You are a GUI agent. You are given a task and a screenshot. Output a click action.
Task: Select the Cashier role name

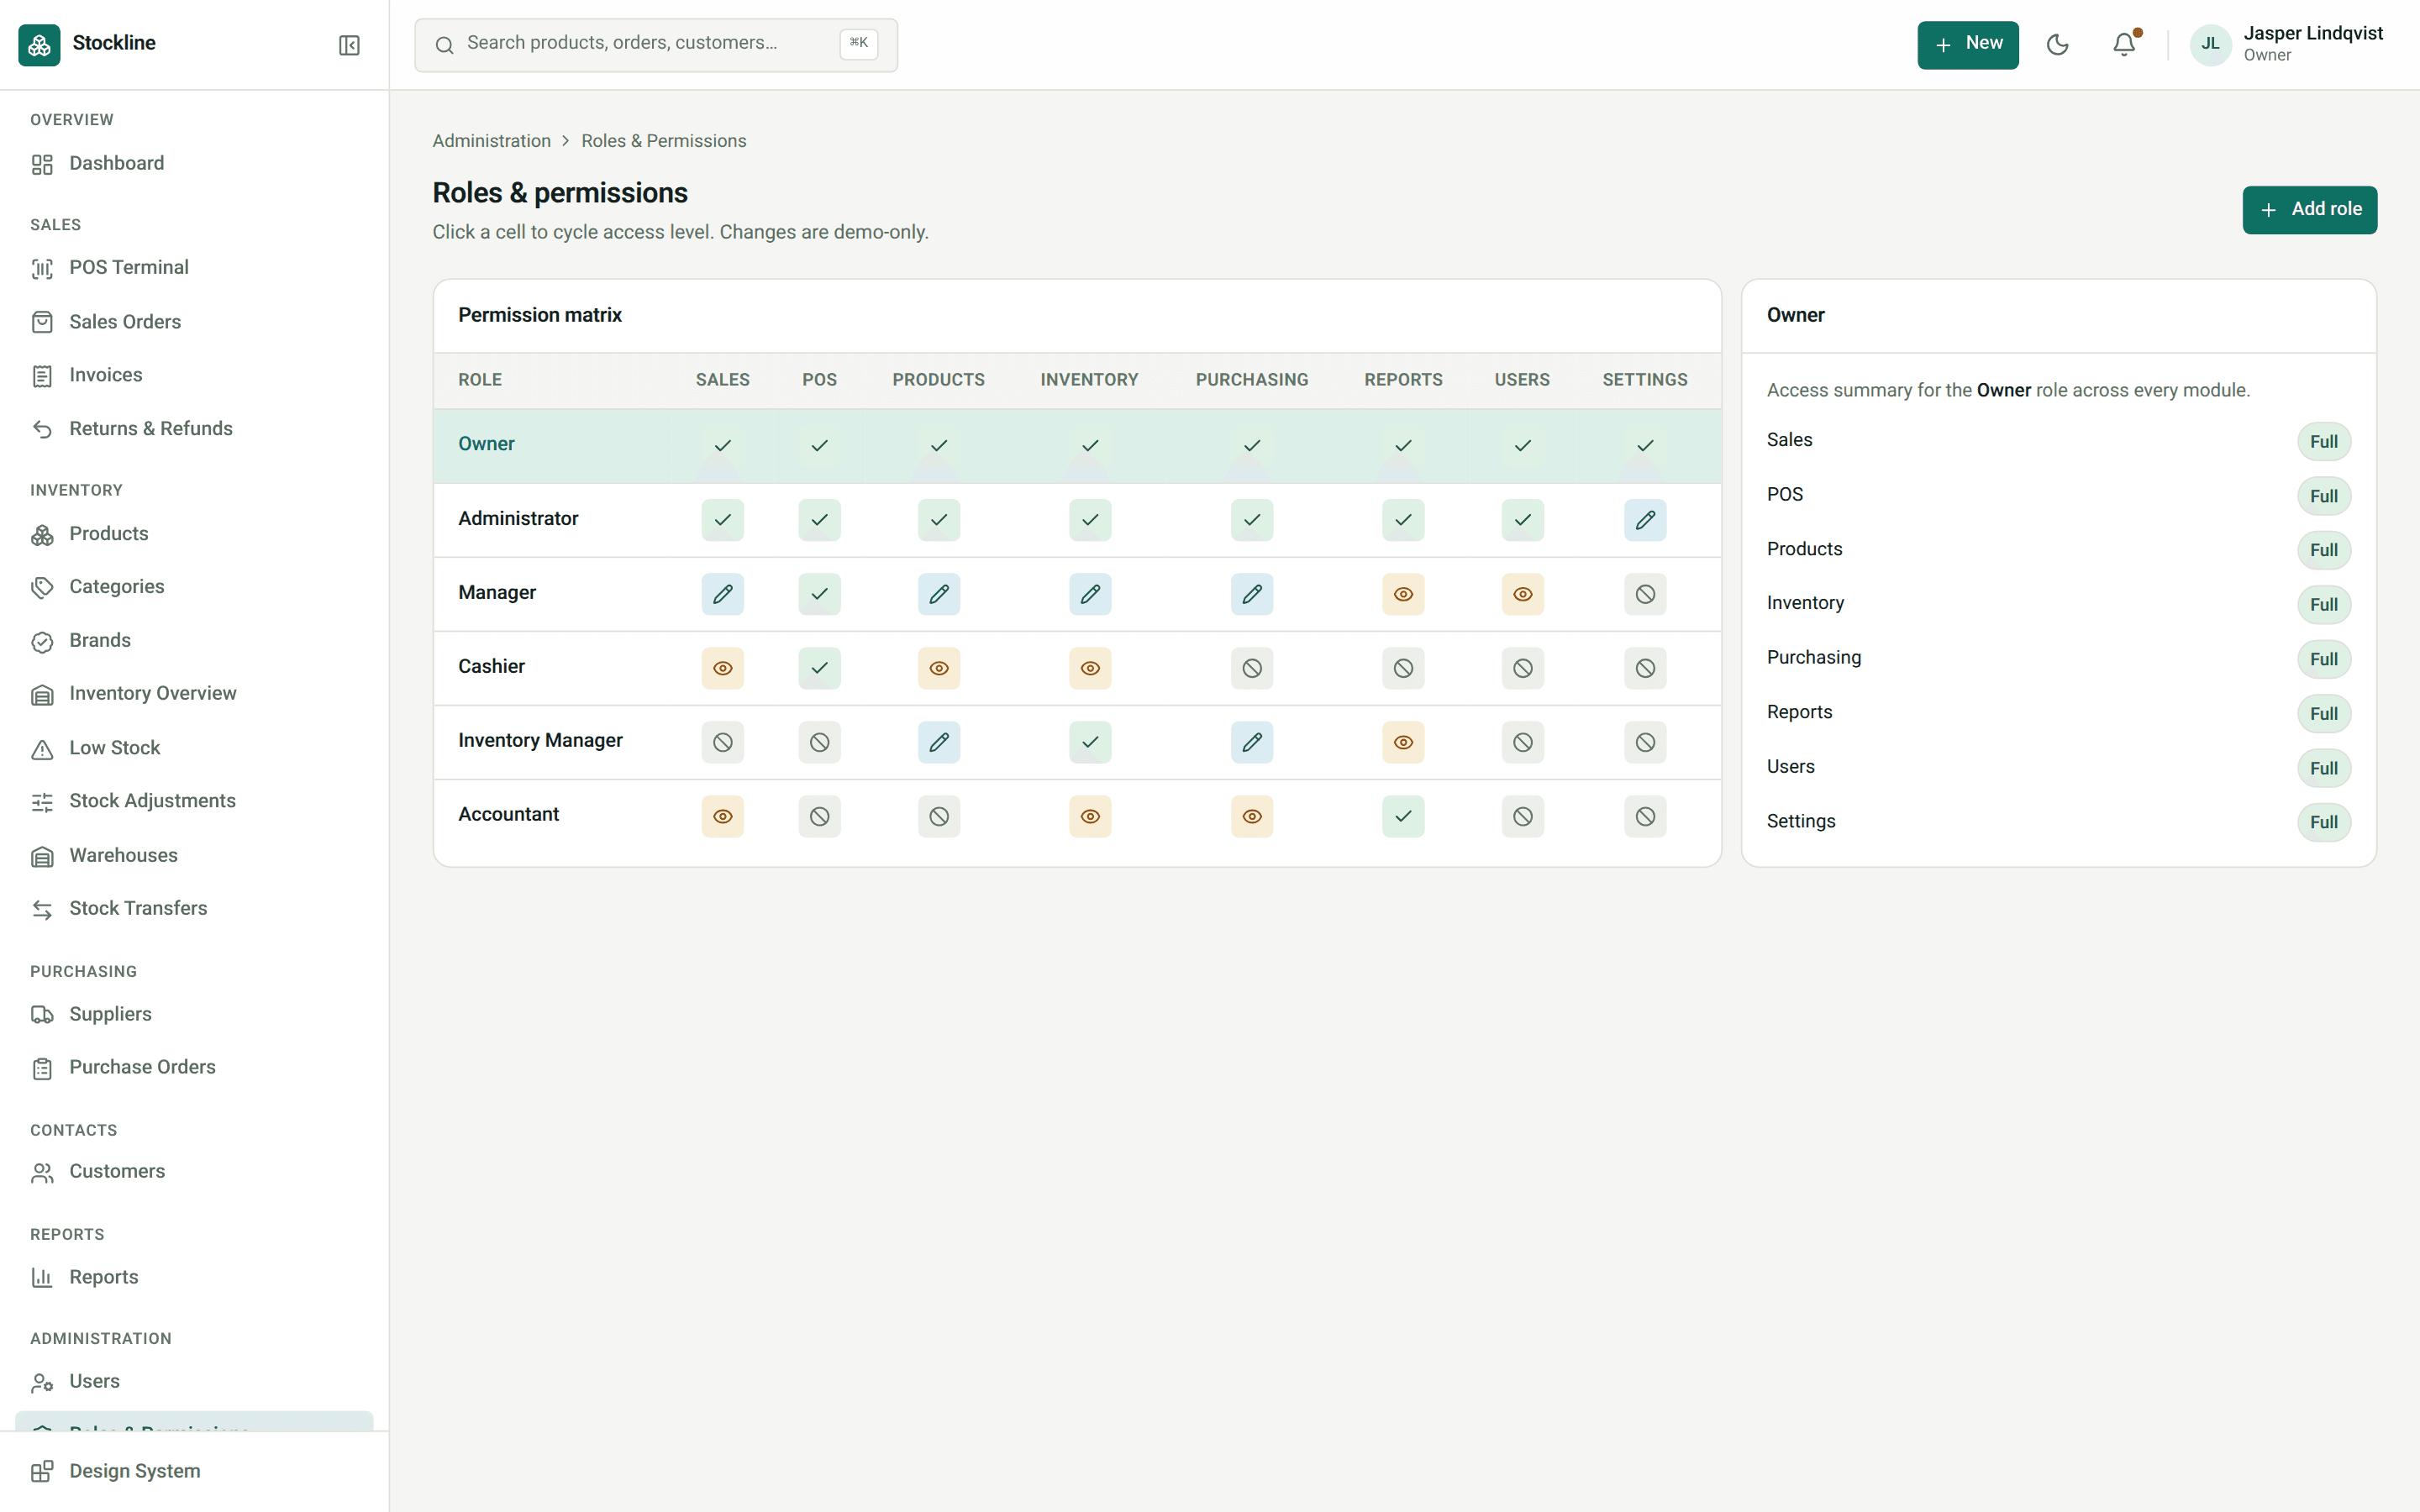tap(491, 667)
